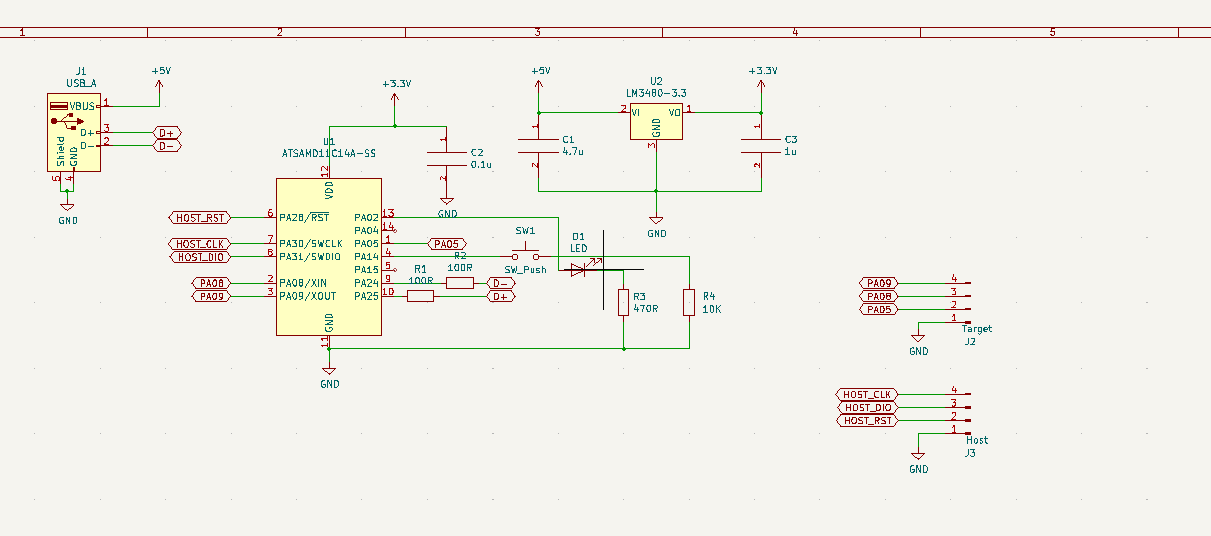Click the 'PA28/RST' pin name on U1
The width and height of the screenshot is (1211, 536).
(305, 217)
